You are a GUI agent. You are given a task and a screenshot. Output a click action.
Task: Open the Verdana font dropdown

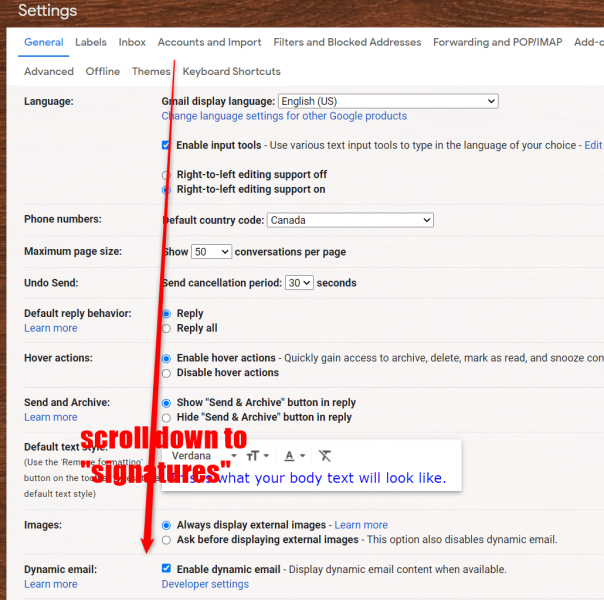[x=200, y=456]
